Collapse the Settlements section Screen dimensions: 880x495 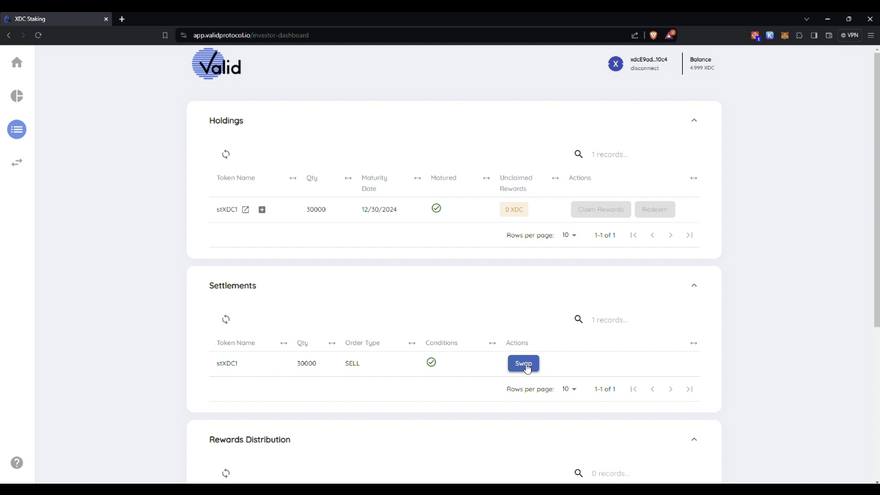coord(694,285)
